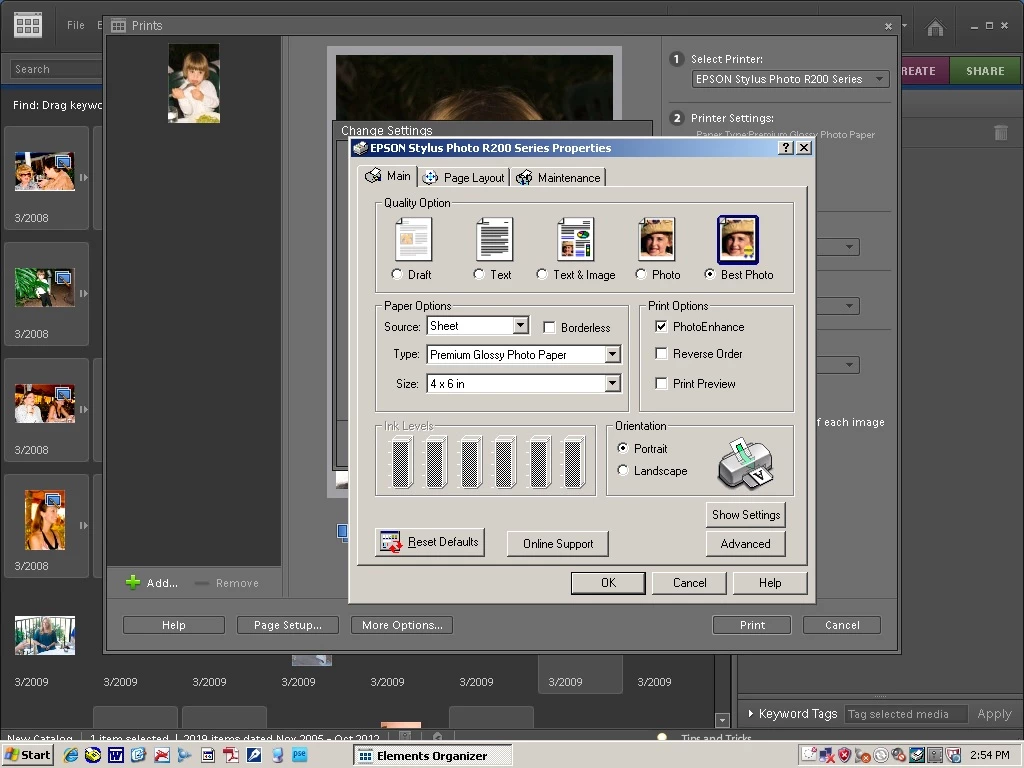Open the paper Source dropdown

[520, 325]
